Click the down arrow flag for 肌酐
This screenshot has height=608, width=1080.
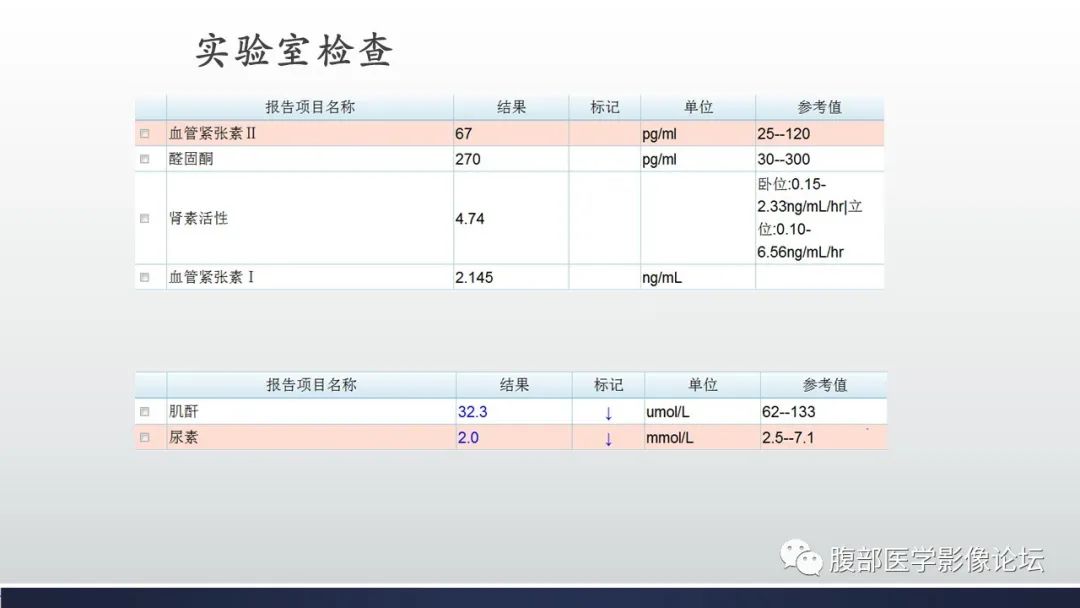[608, 412]
